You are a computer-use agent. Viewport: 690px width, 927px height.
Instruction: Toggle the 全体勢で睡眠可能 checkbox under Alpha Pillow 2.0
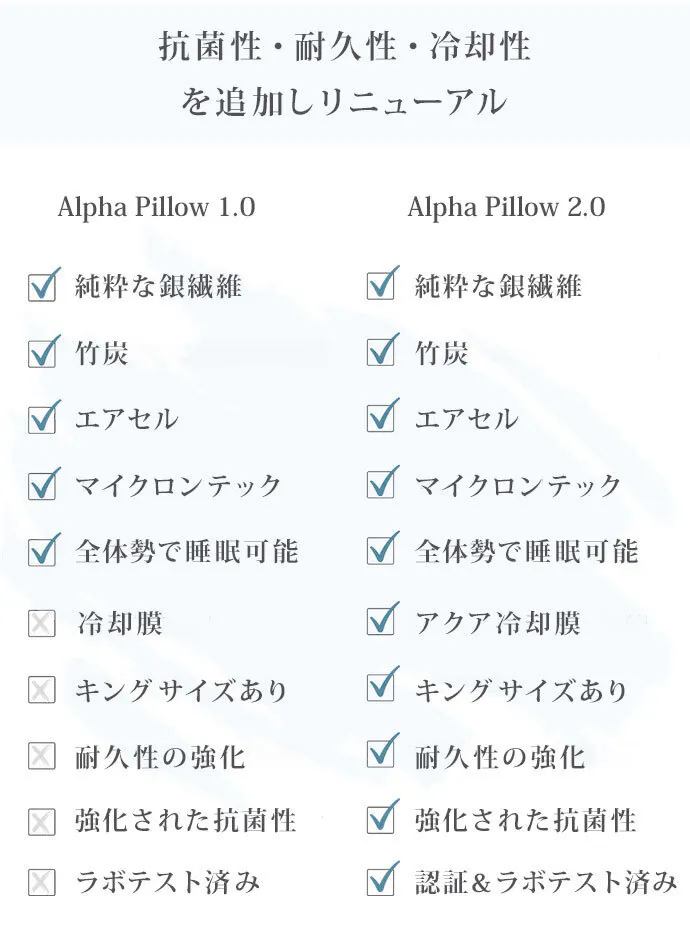point(381,551)
